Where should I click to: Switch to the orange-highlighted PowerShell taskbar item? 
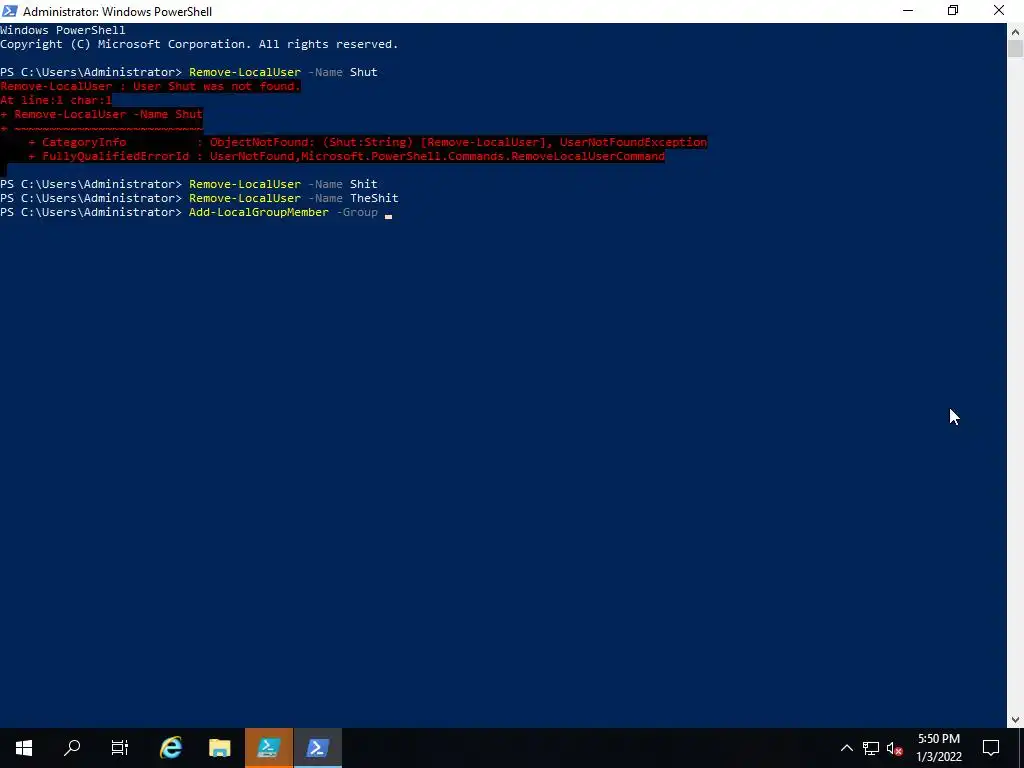point(269,748)
